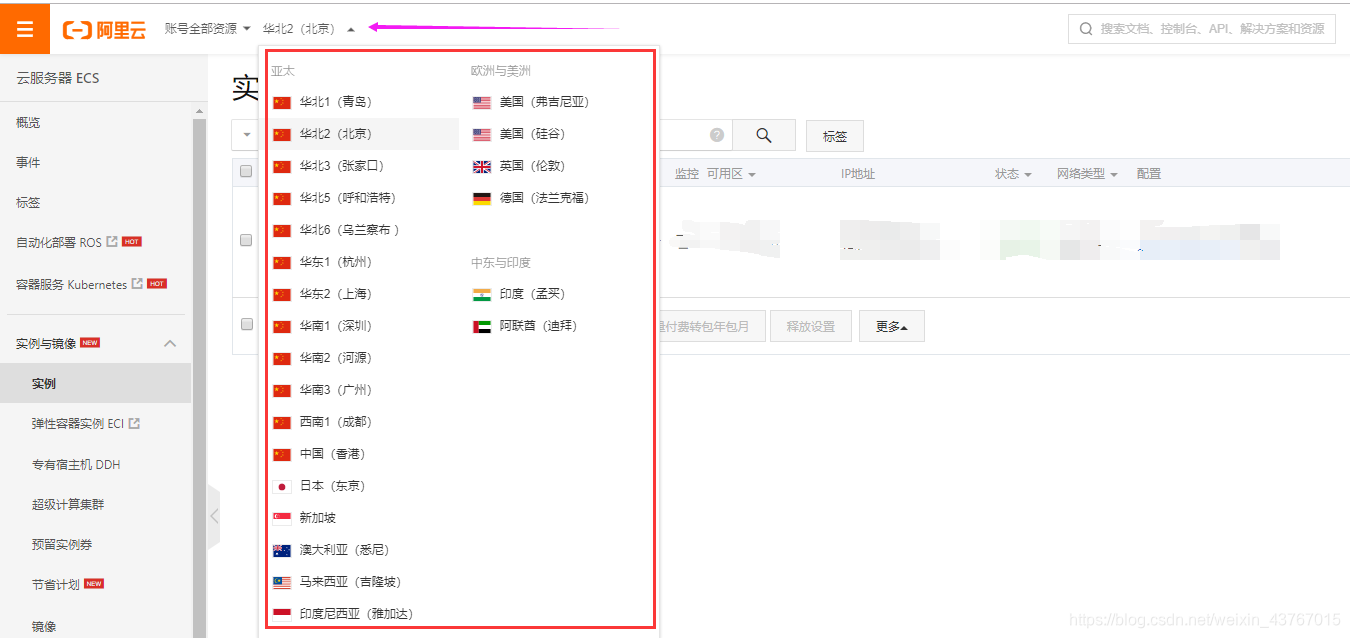Click China flag next to 华北1（青岛）
The width and height of the screenshot is (1350, 638).
(281, 102)
